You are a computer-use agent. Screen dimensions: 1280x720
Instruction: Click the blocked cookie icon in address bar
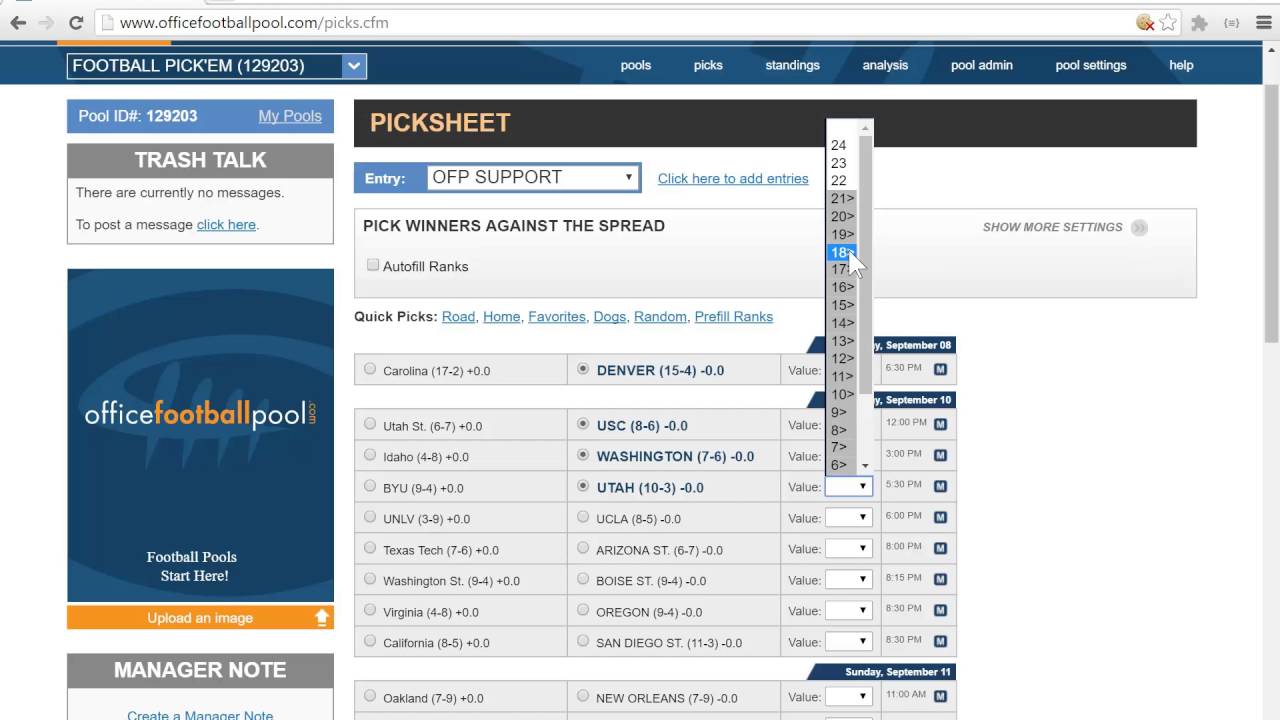click(x=1145, y=22)
